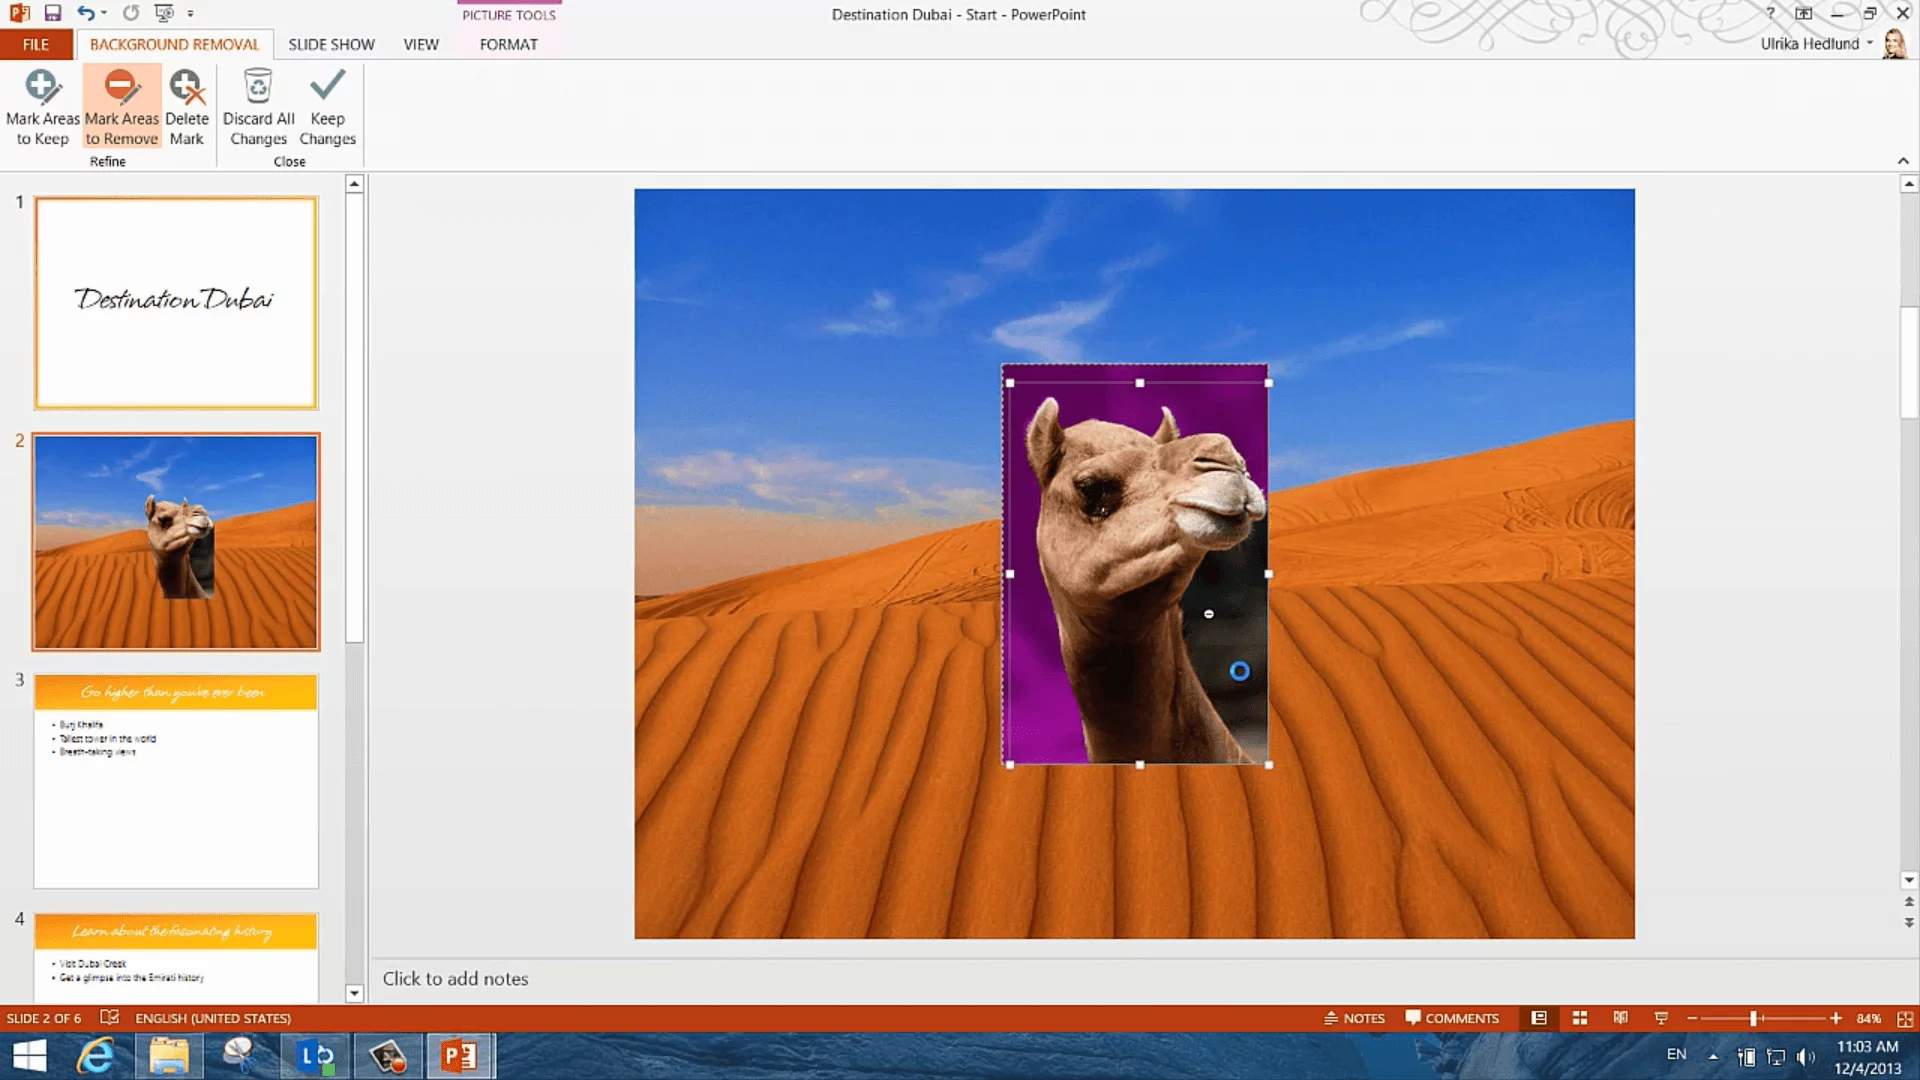
Task: Expand undo history dropdown arrow
Action: [x=104, y=14]
